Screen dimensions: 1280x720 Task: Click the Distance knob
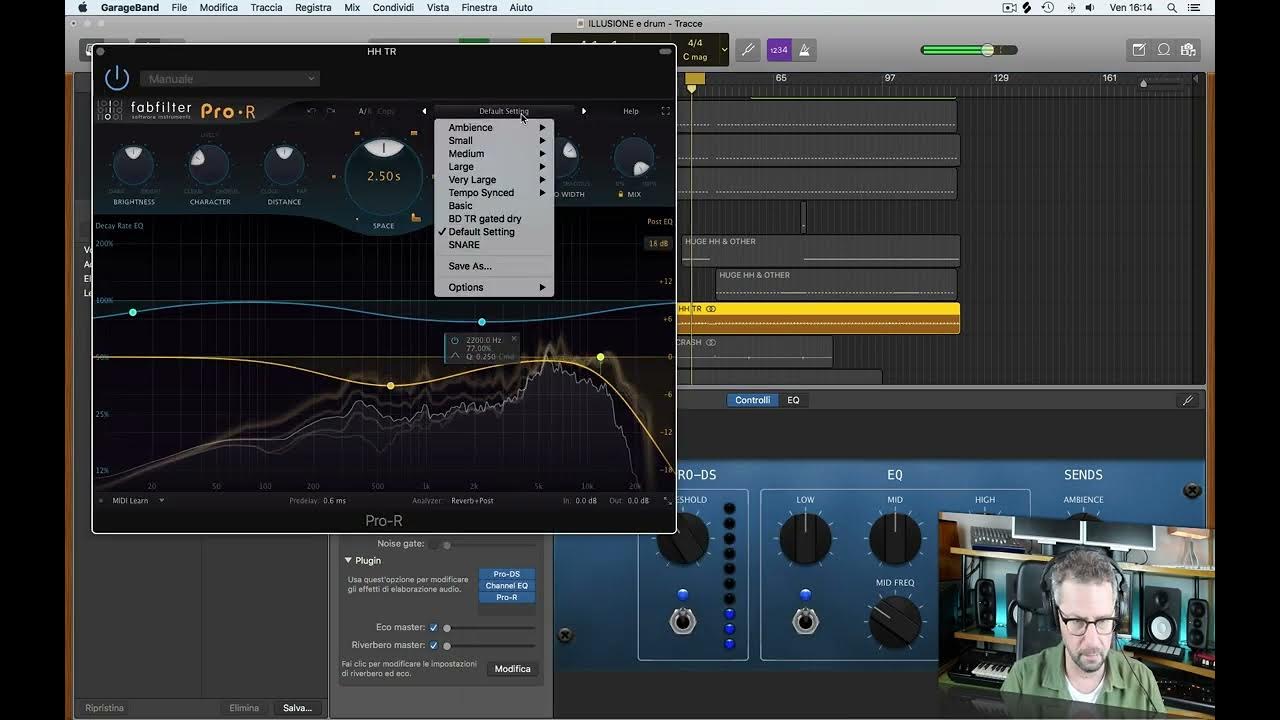284,165
